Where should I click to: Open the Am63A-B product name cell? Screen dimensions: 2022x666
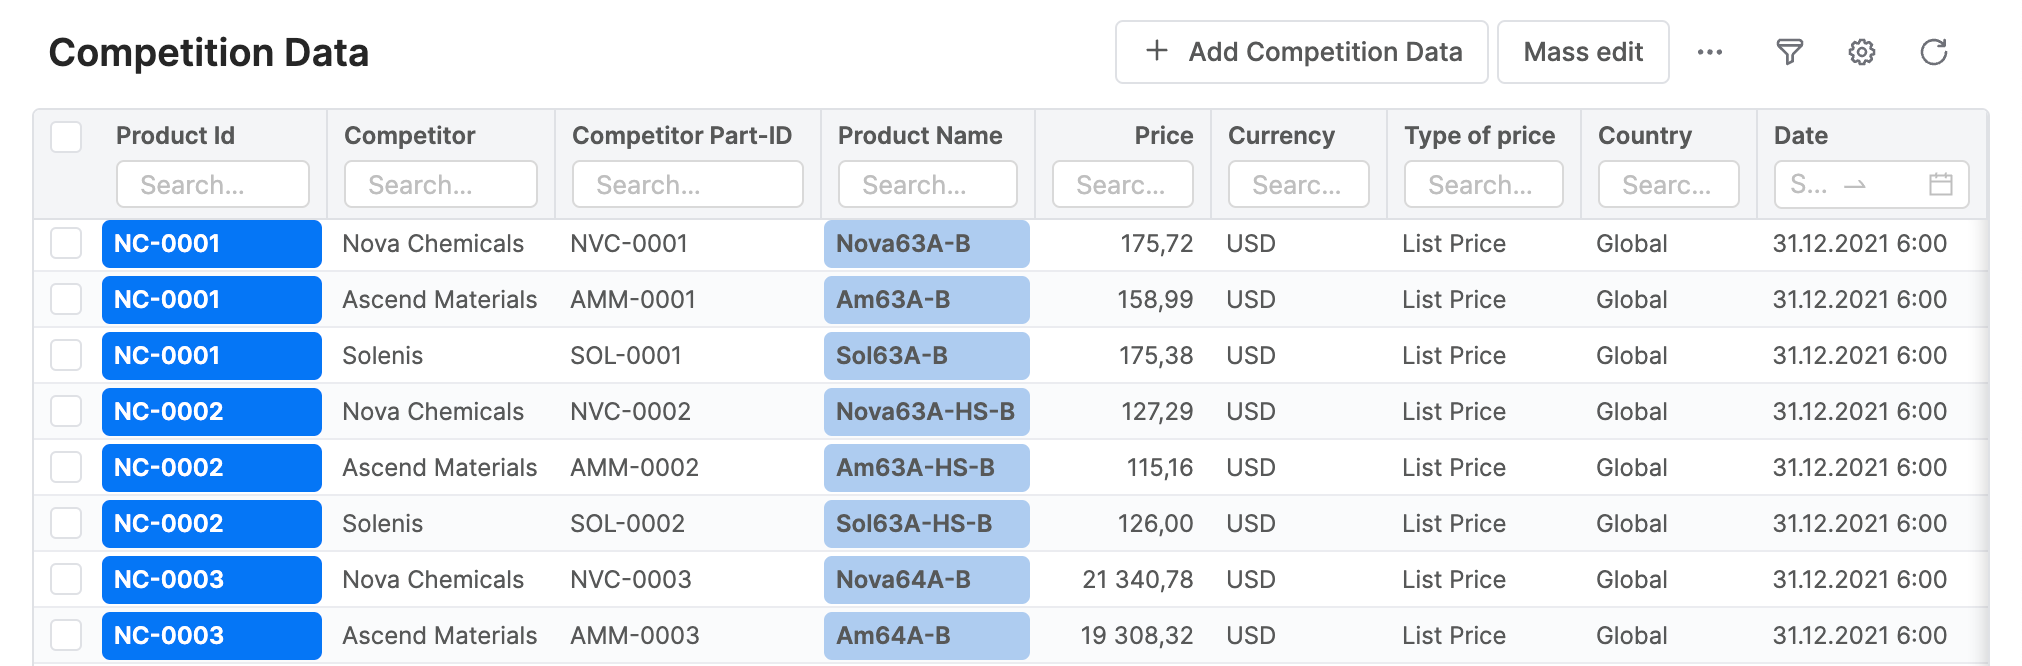926,300
